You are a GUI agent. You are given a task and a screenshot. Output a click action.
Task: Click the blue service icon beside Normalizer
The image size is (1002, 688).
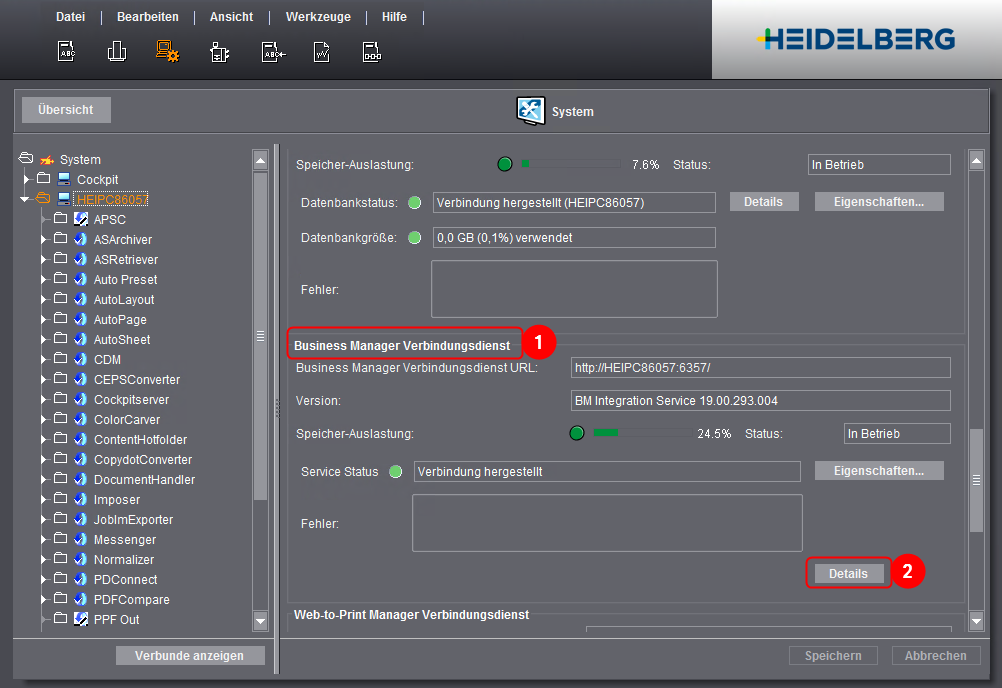point(81,560)
